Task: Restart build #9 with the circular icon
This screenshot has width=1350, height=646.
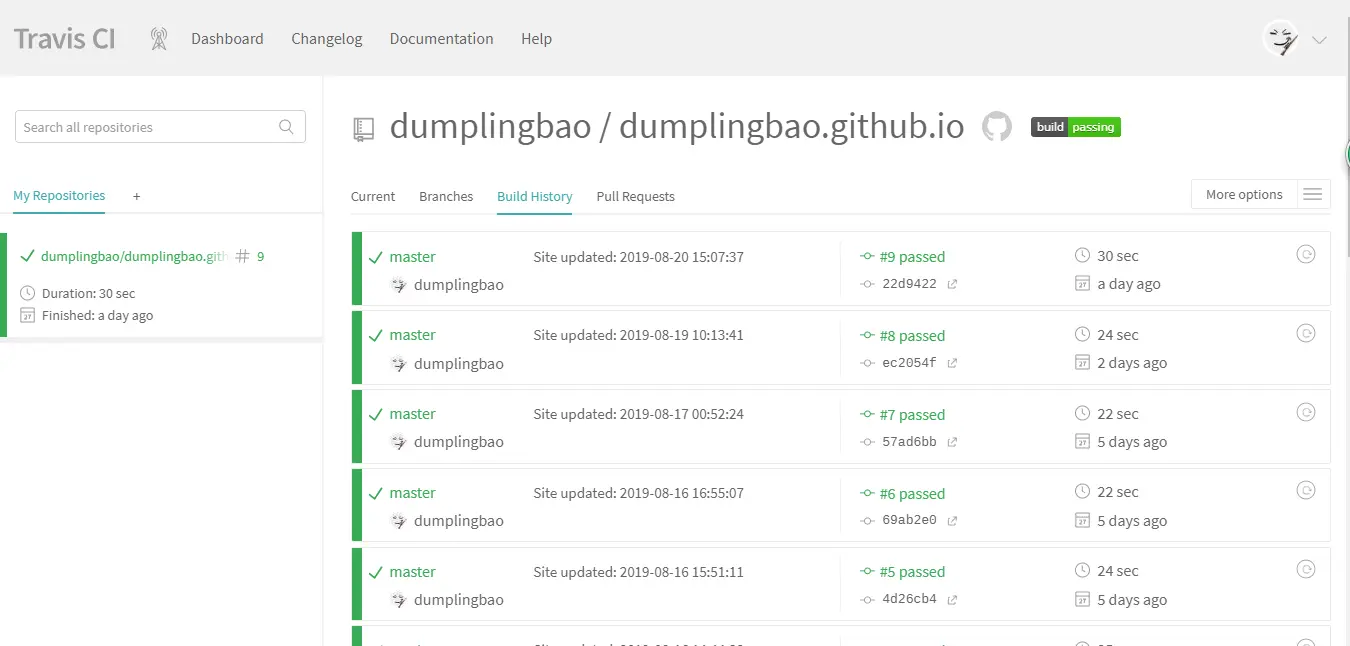Action: click(1305, 254)
